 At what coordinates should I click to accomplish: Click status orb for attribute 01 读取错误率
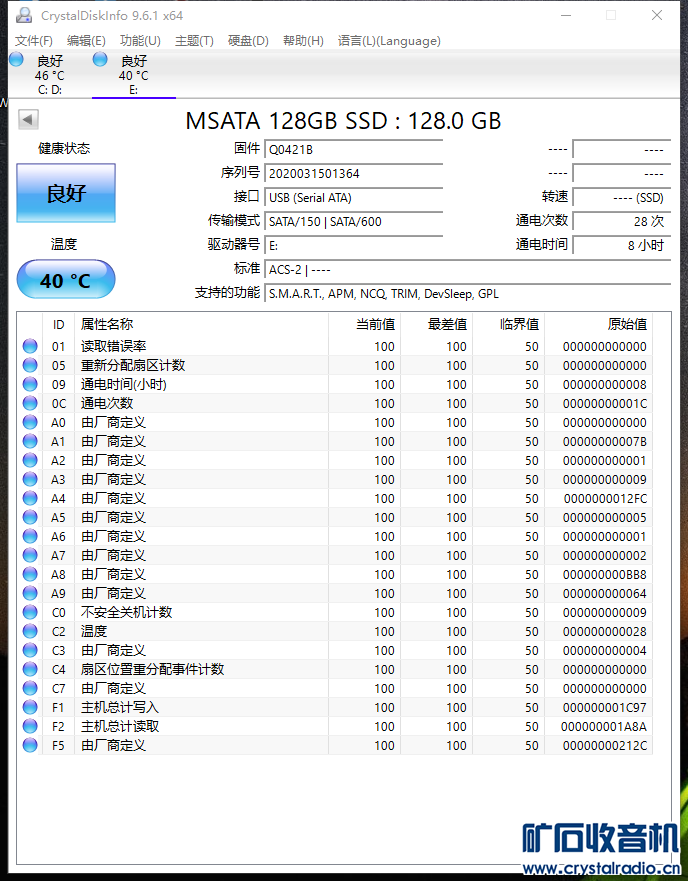coord(30,347)
